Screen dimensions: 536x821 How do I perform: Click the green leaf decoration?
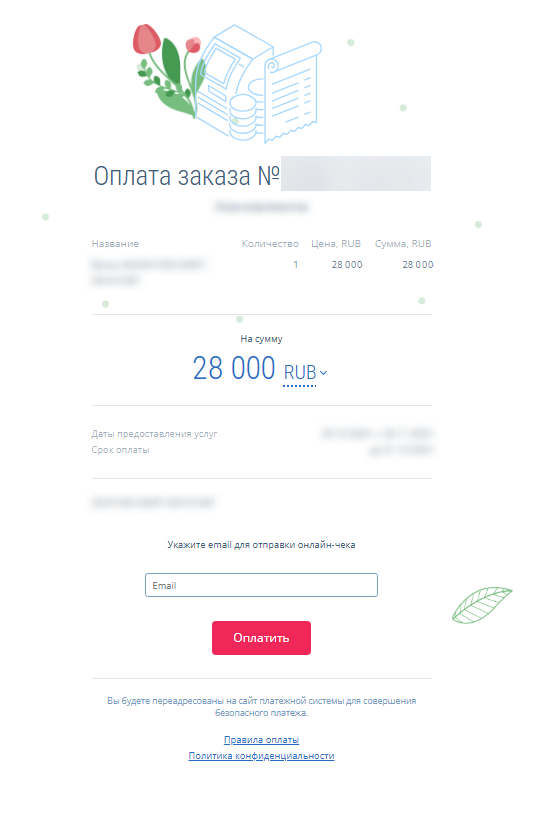[482, 605]
